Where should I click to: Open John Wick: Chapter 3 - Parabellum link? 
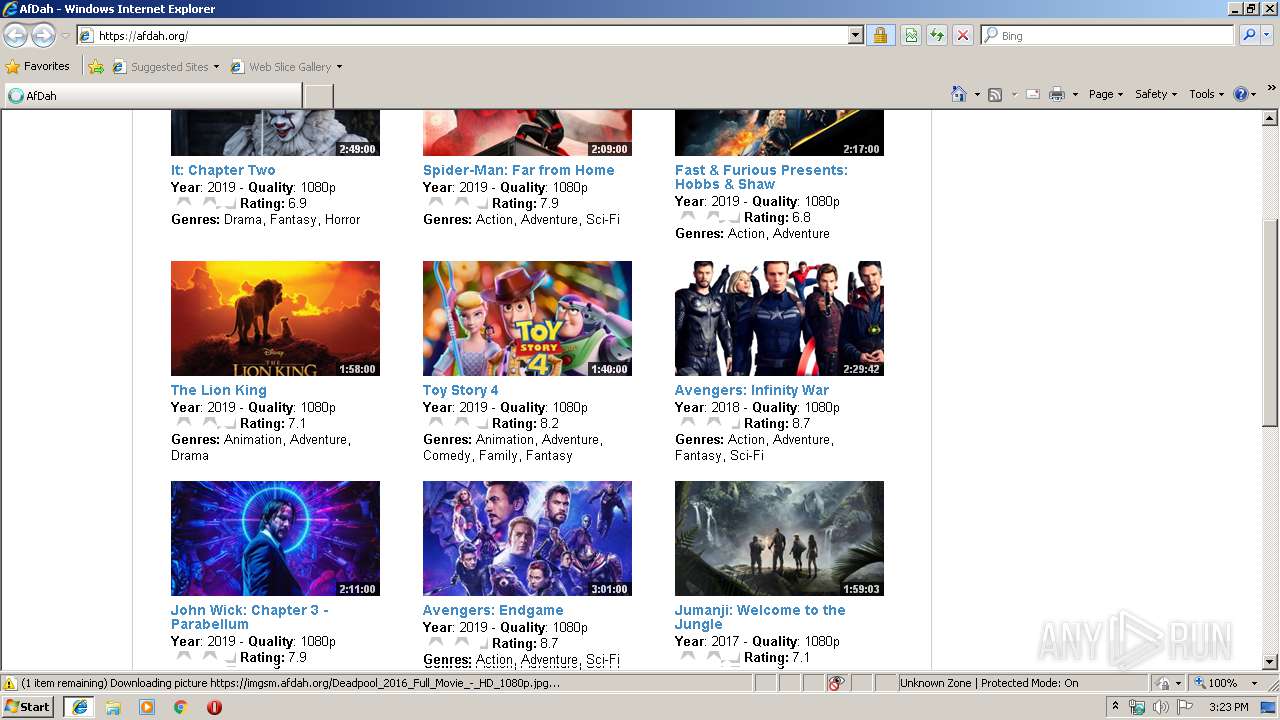click(249, 617)
